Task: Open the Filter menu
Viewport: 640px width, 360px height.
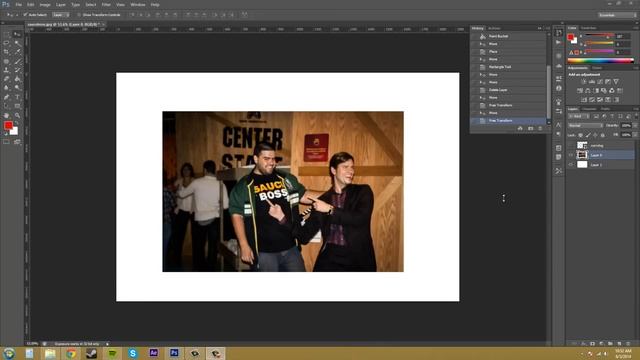Action: tap(106, 4)
